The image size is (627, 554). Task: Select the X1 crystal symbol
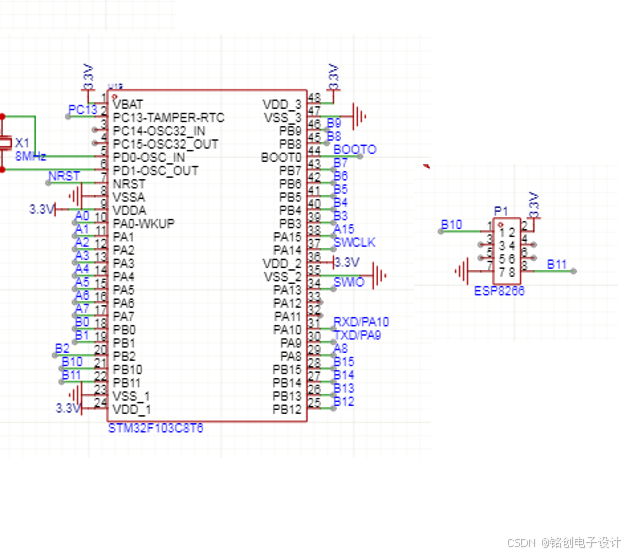coord(5,143)
